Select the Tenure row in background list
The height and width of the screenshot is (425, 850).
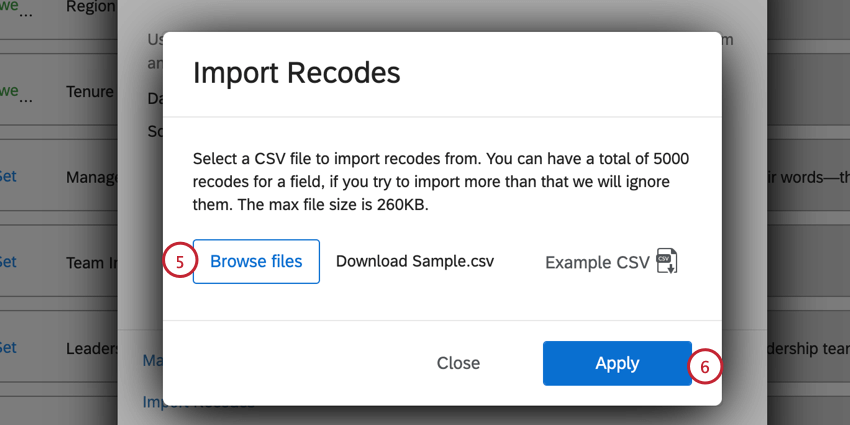click(x=90, y=92)
